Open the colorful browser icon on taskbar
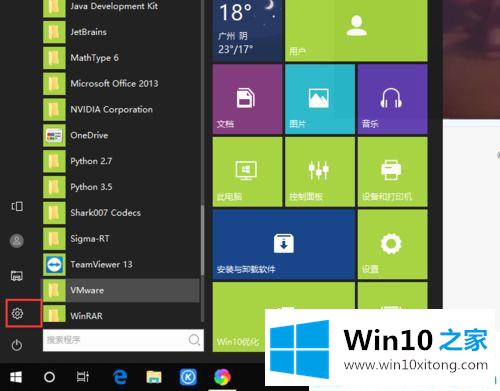This screenshot has height=391, width=500. (x=222, y=377)
